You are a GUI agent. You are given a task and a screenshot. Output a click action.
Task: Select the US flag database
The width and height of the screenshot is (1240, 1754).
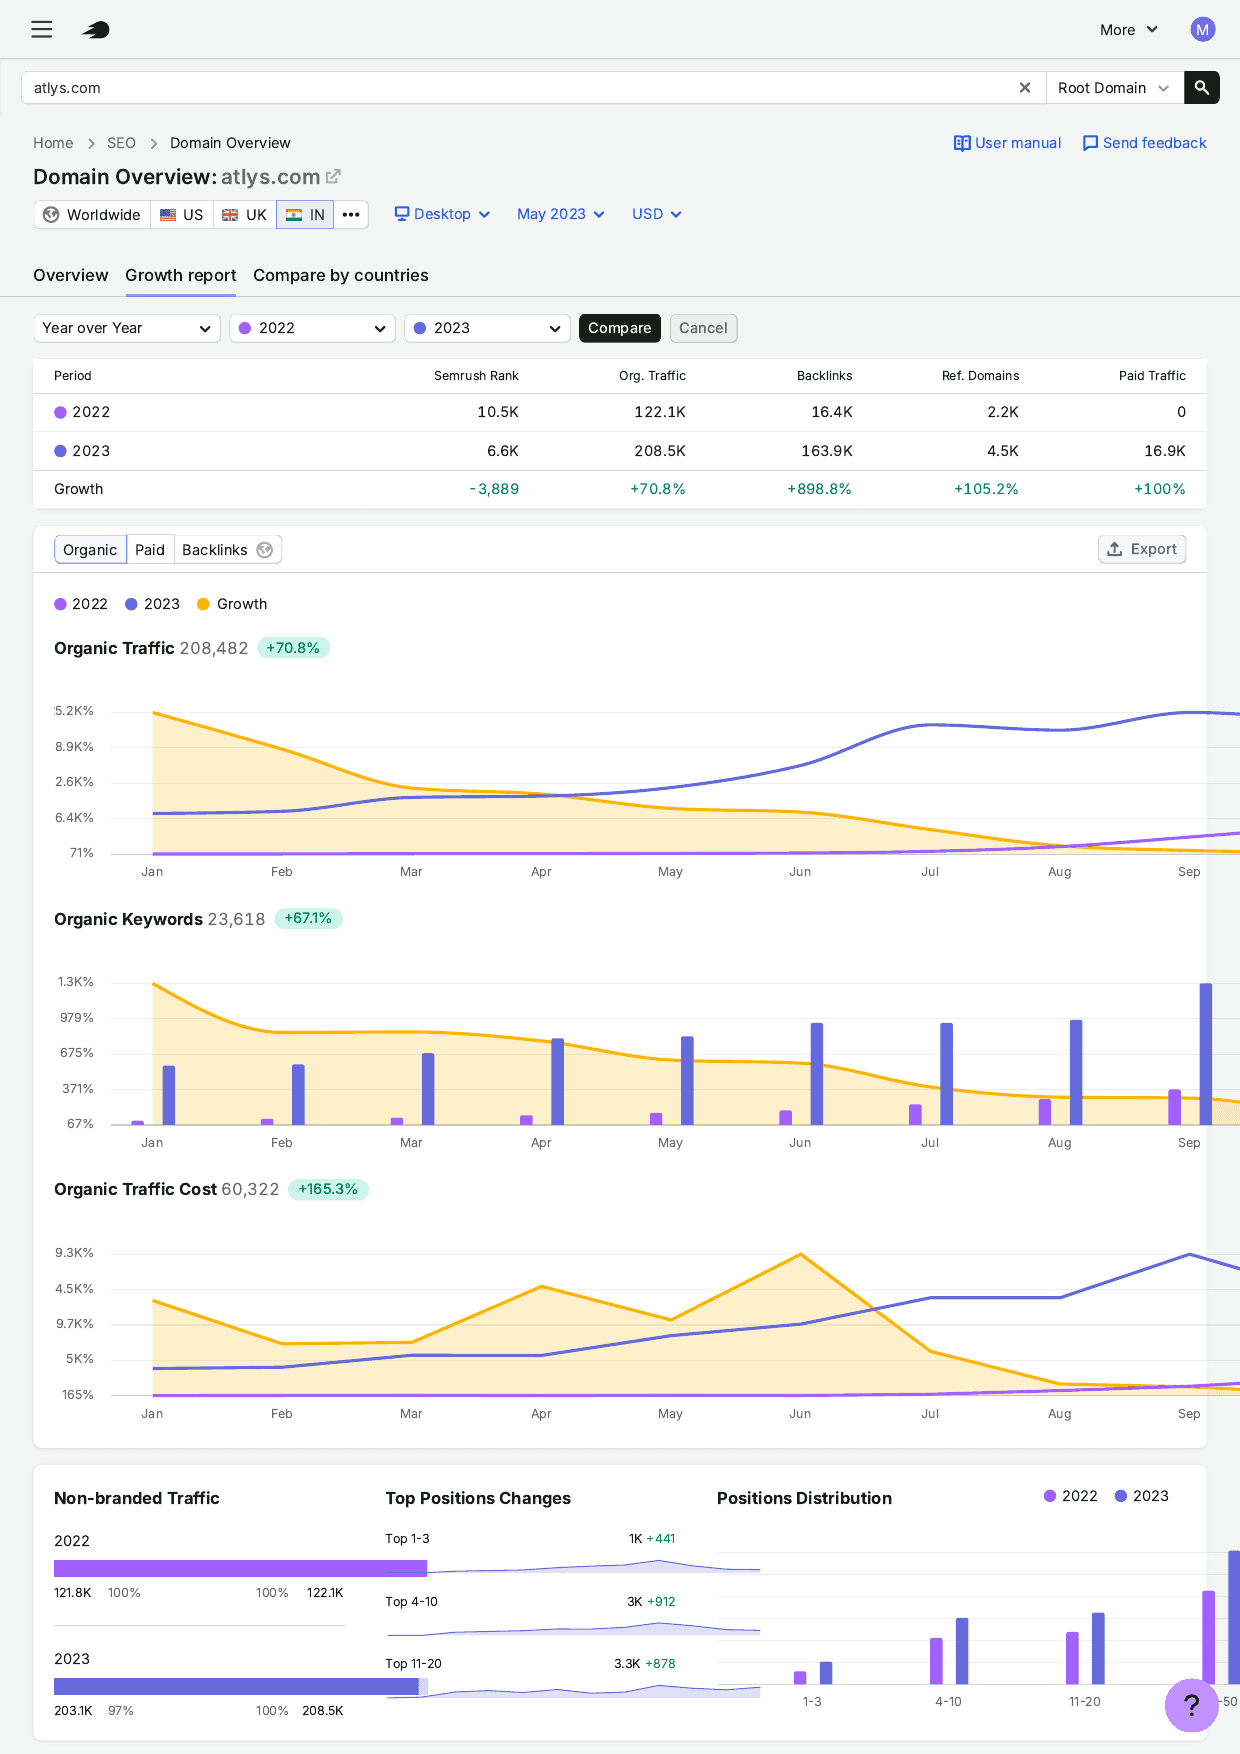pos(182,215)
